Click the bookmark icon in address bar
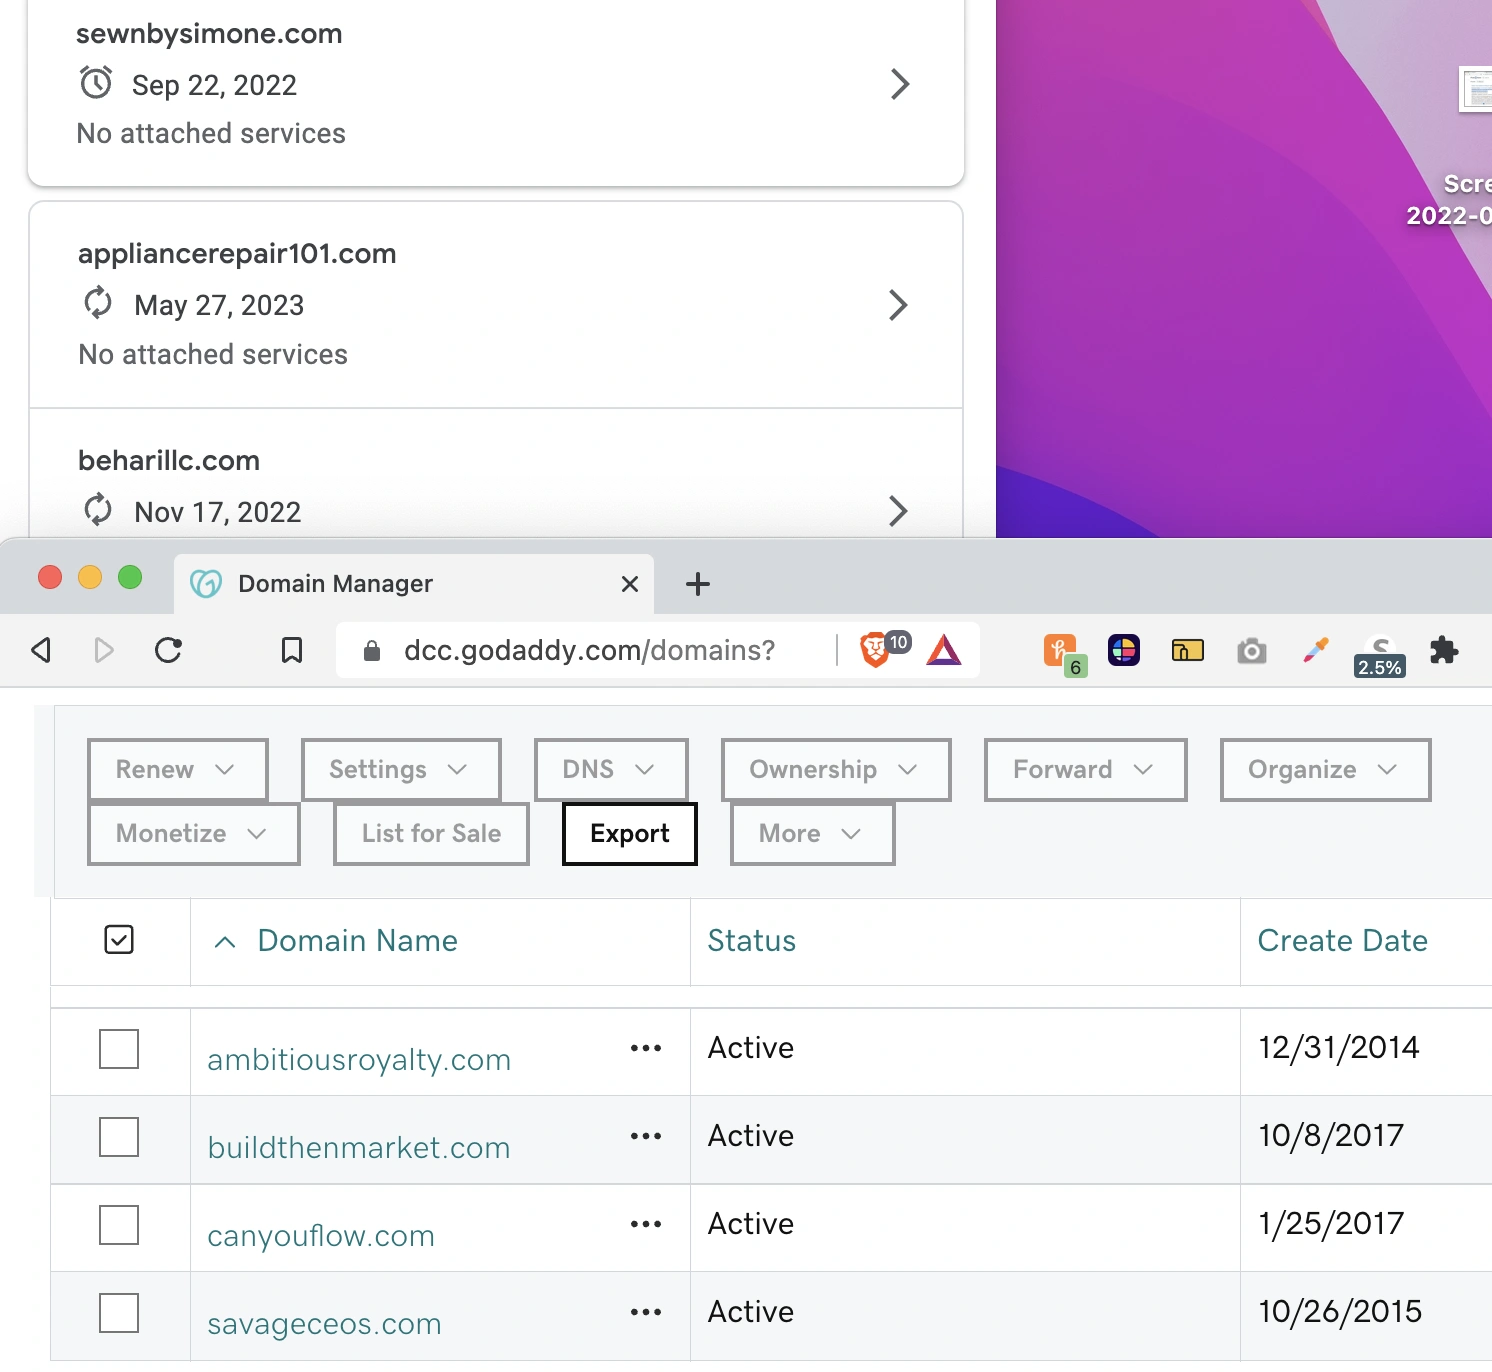The image size is (1492, 1372). pos(292,651)
